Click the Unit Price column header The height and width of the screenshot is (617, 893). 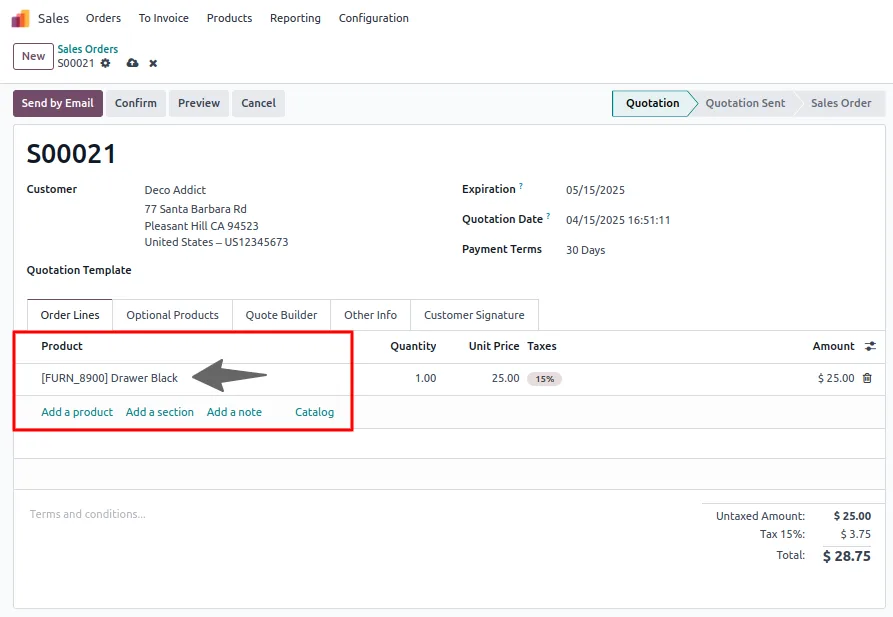[x=494, y=346]
